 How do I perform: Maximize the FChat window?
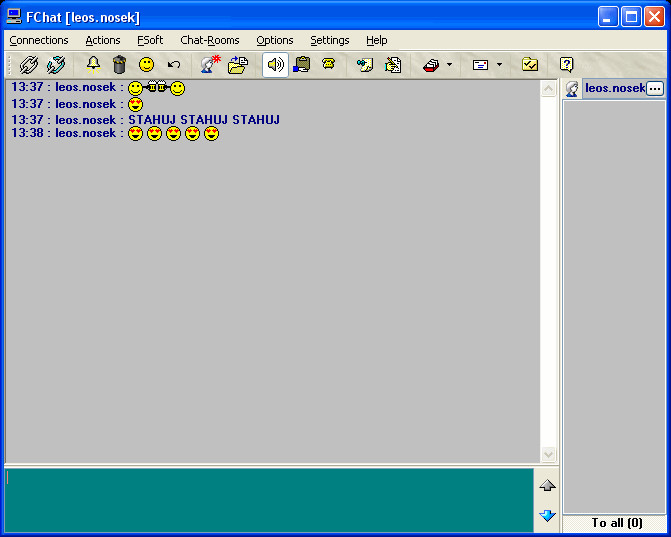pyautogui.click(x=631, y=17)
